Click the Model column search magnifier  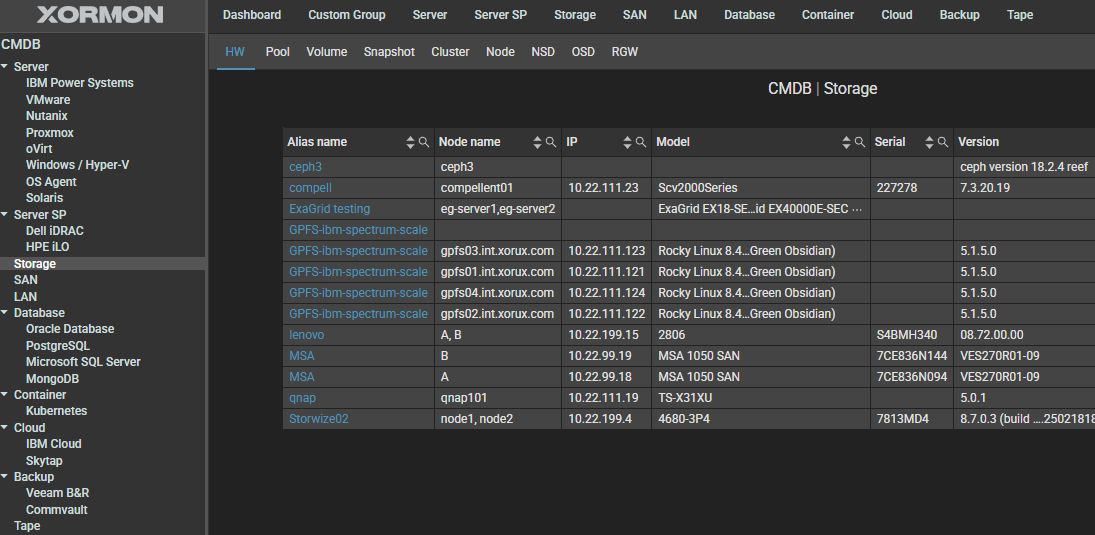pyautogui.click(x=859, y=143)
